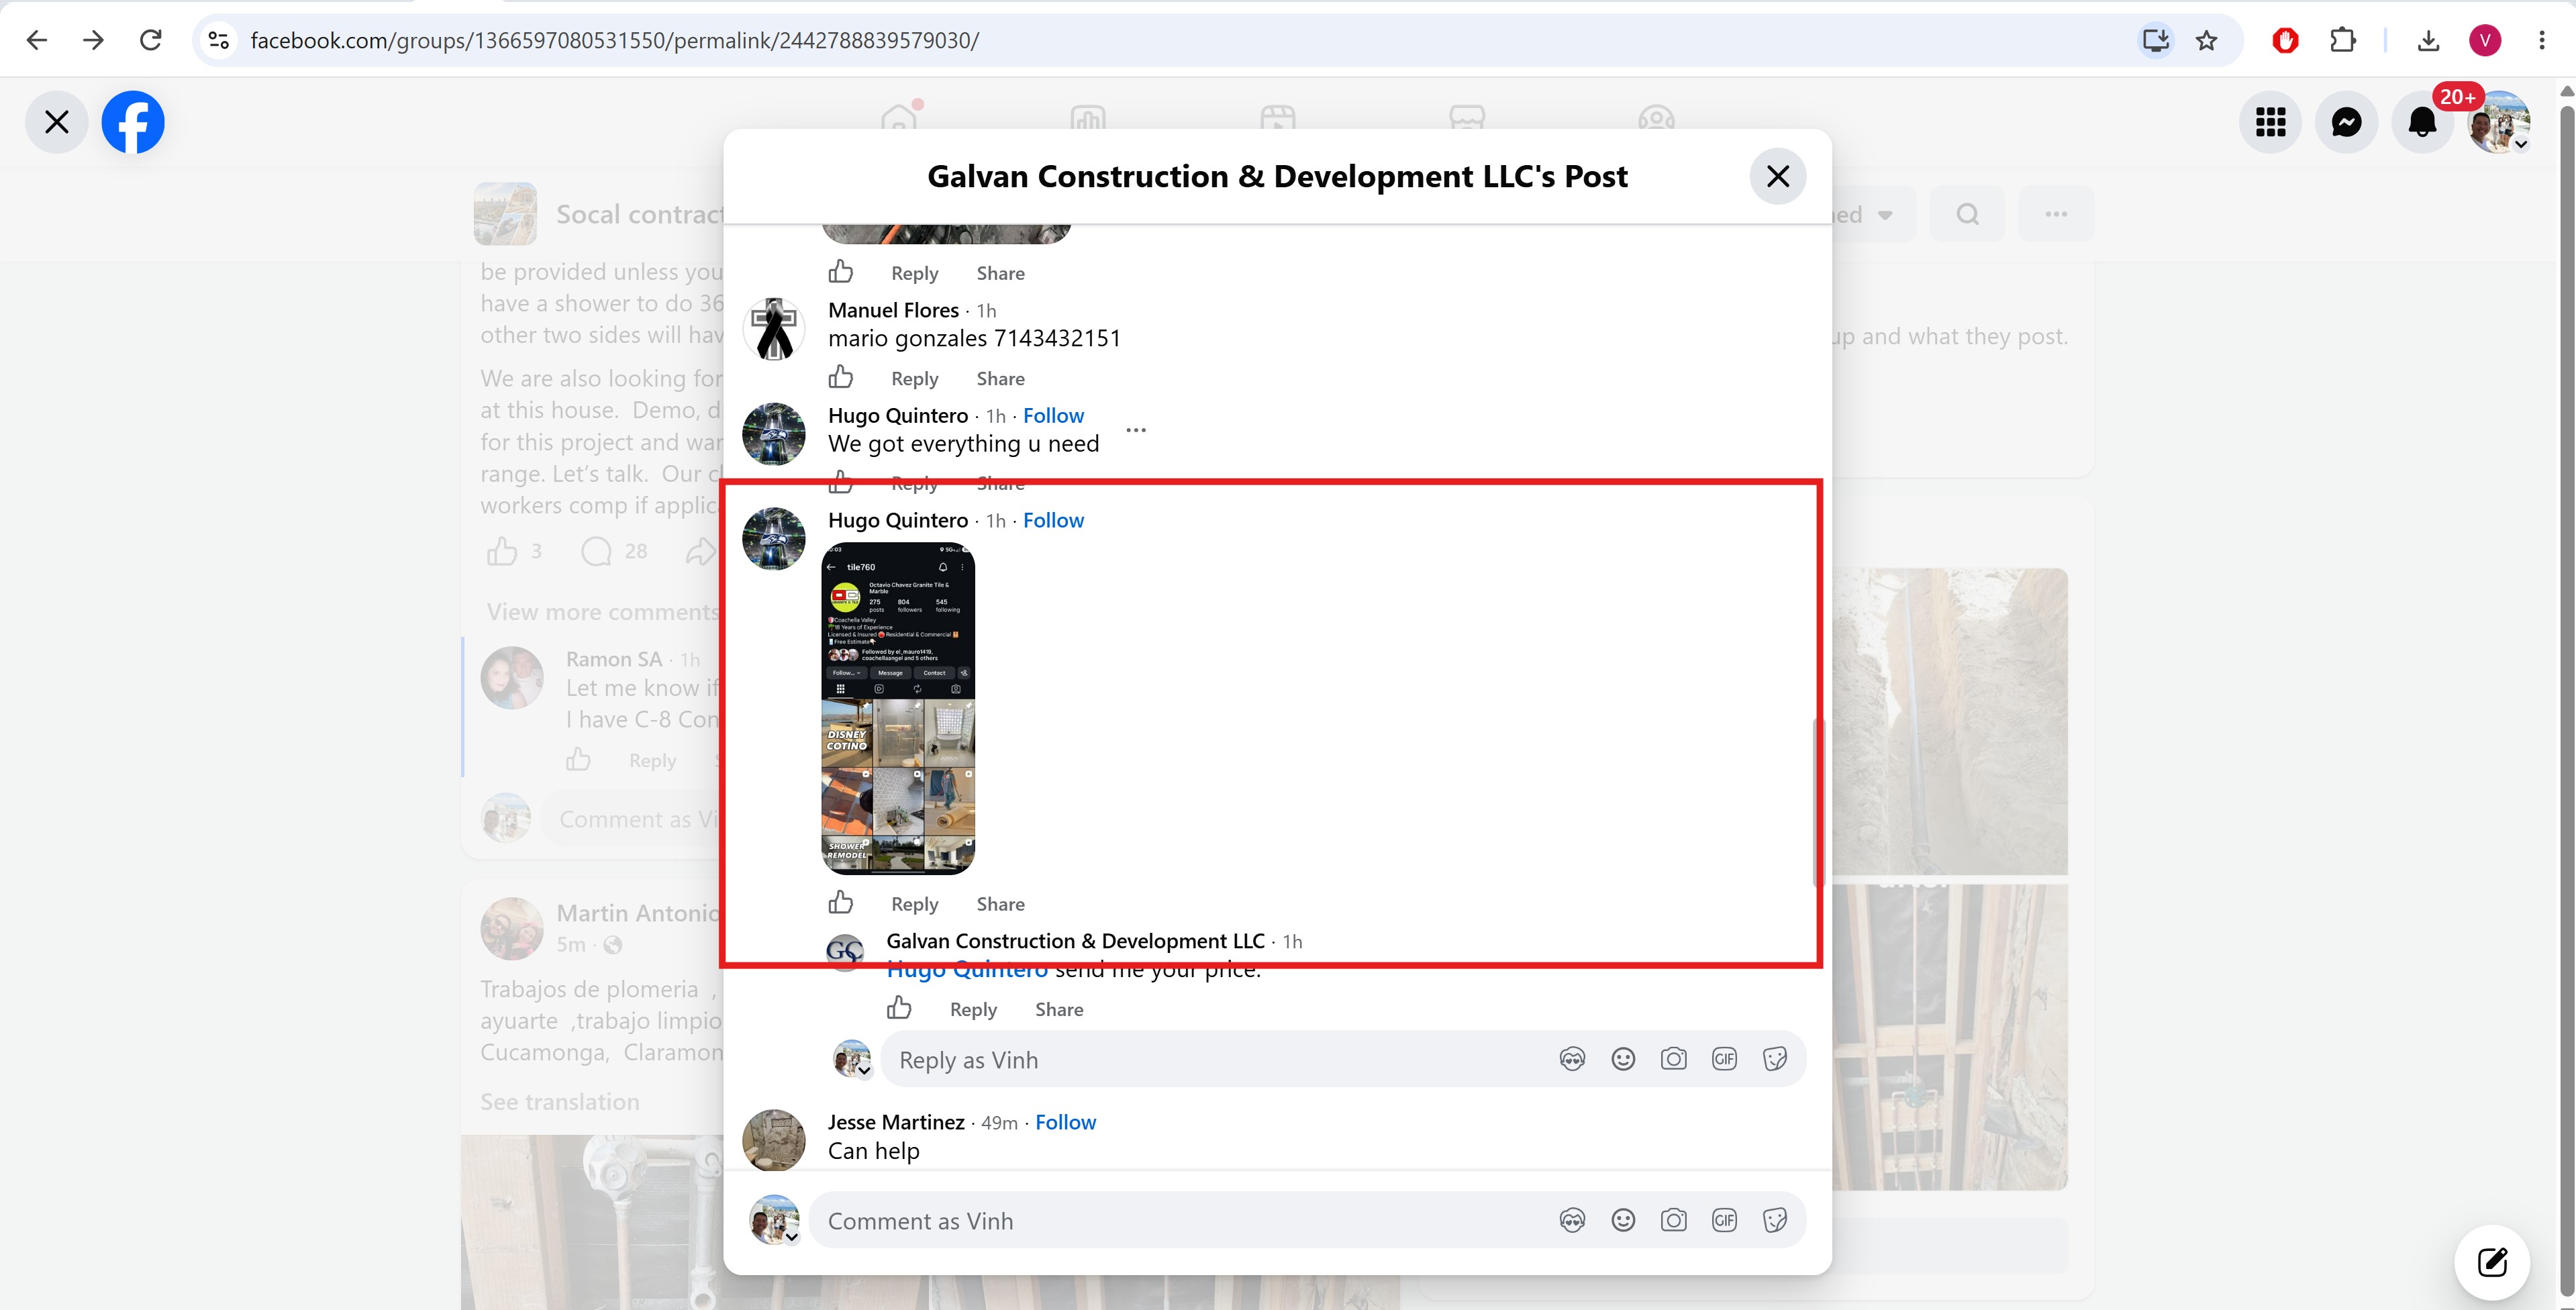Click the browser address bar URL
Image resolution: width=2576 pixels, height=1310 pixels.
(x=614, y=40)
